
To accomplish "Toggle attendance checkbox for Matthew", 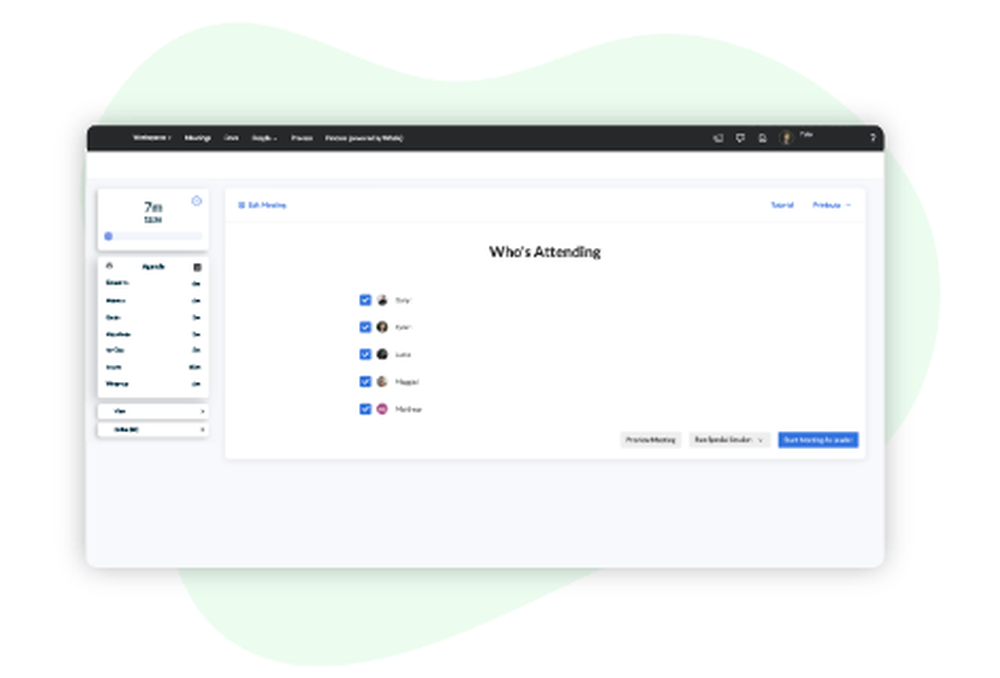I will (365, 409).
